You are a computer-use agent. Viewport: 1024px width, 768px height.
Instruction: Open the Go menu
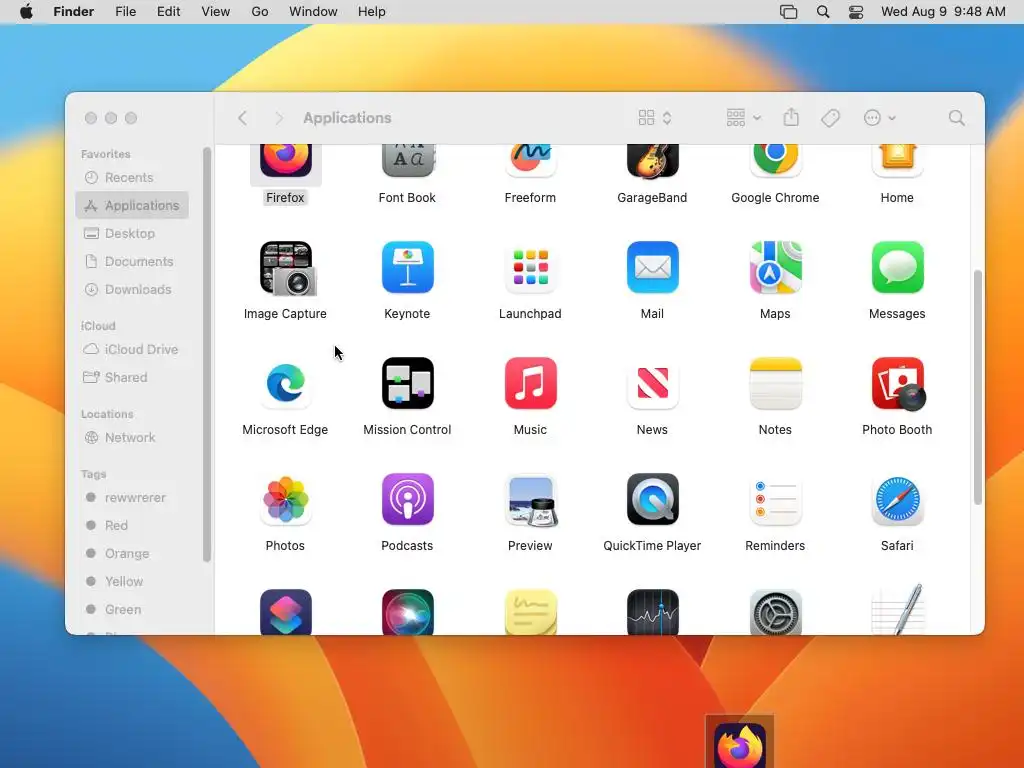pyautogui.click(x=260, y=12)
